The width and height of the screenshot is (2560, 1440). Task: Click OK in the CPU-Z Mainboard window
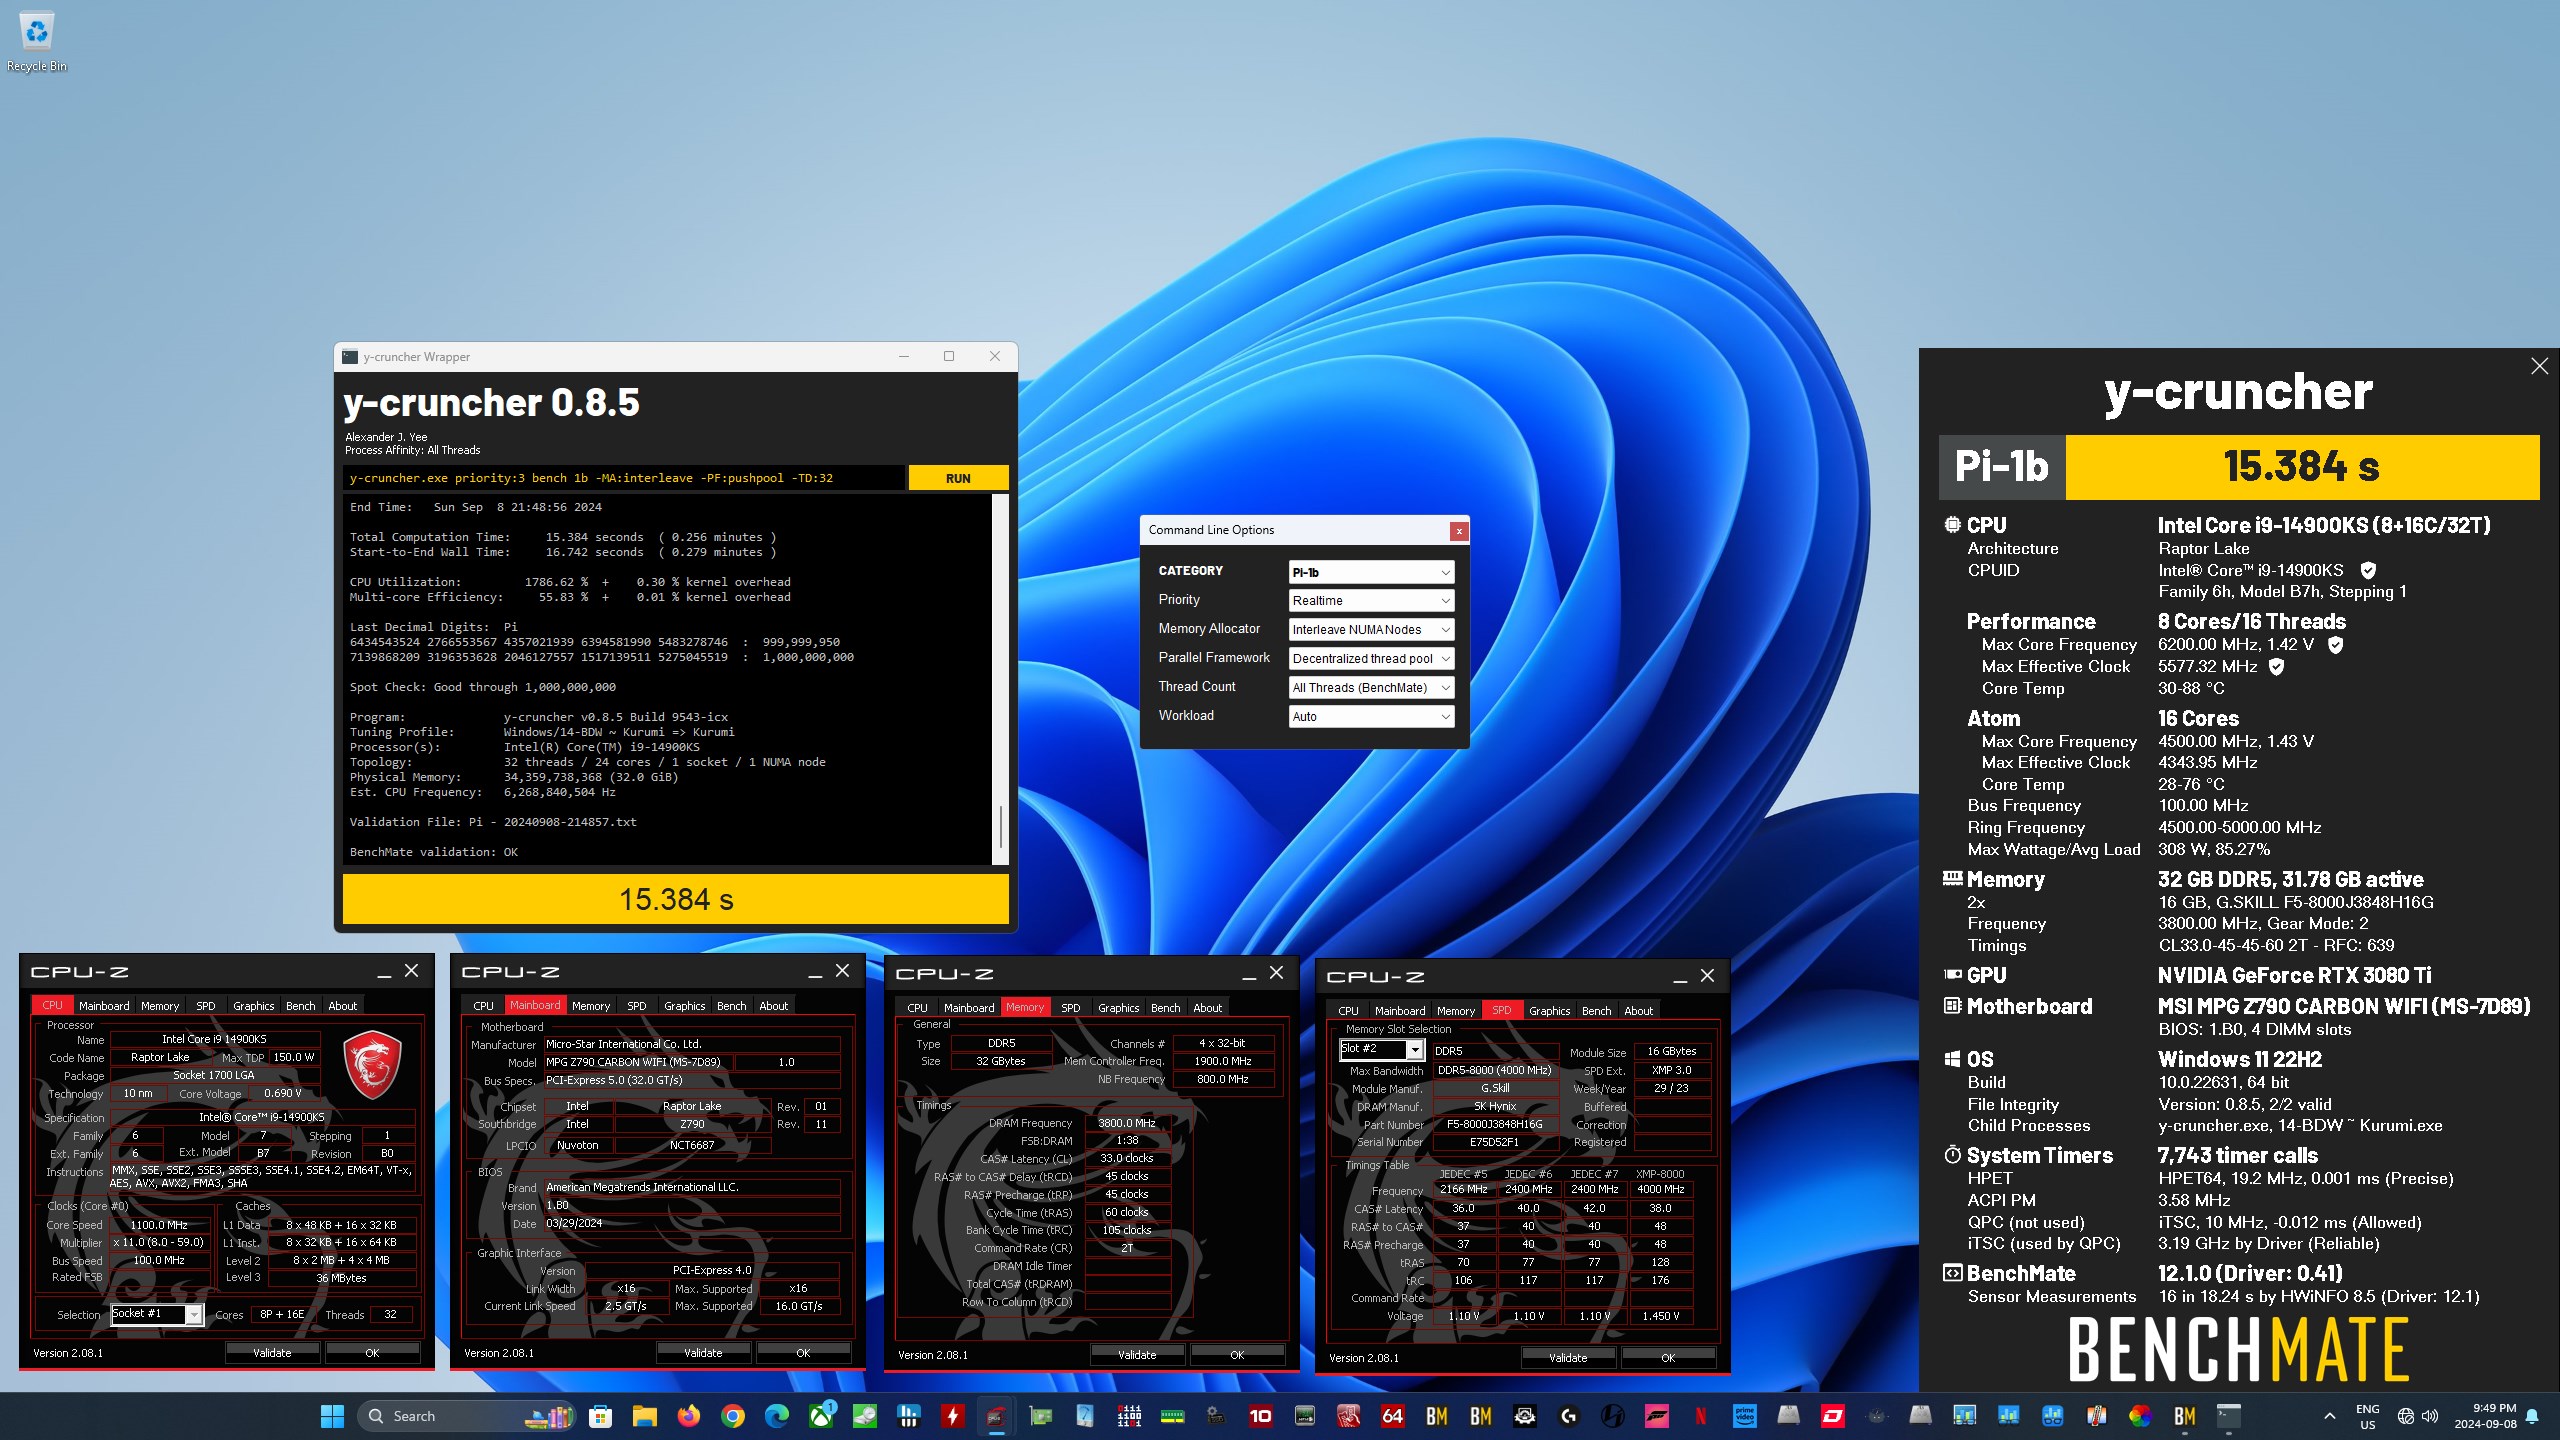(x=803, y=1353)
